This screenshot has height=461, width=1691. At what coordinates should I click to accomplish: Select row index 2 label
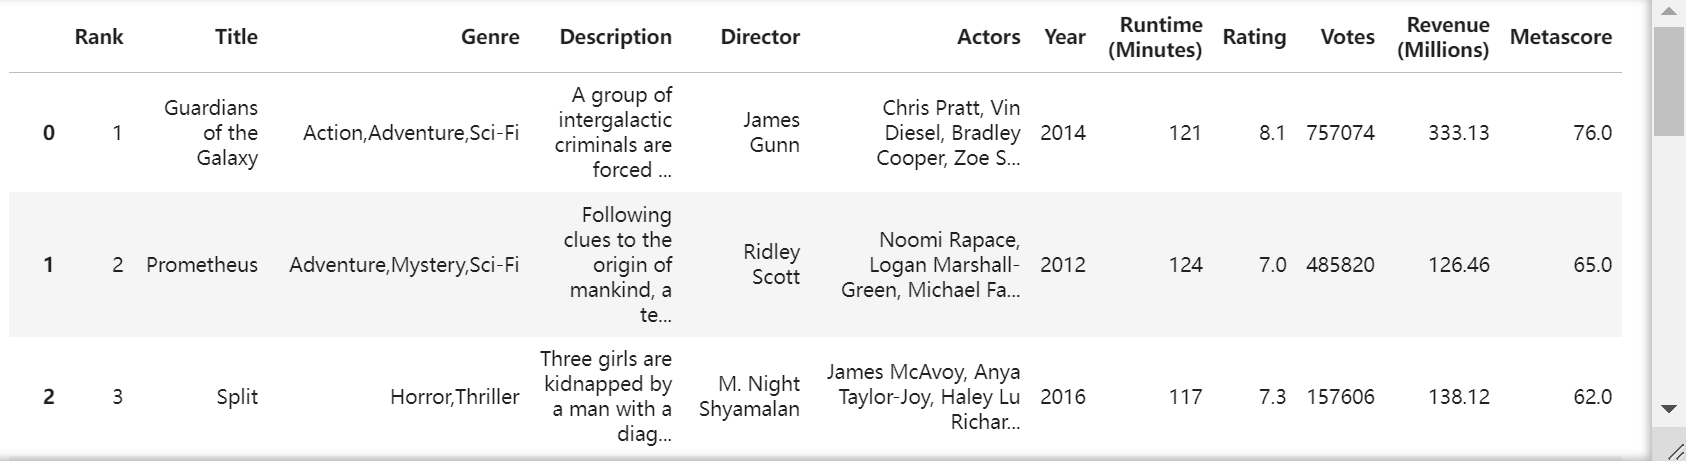[x=49, y=397]
